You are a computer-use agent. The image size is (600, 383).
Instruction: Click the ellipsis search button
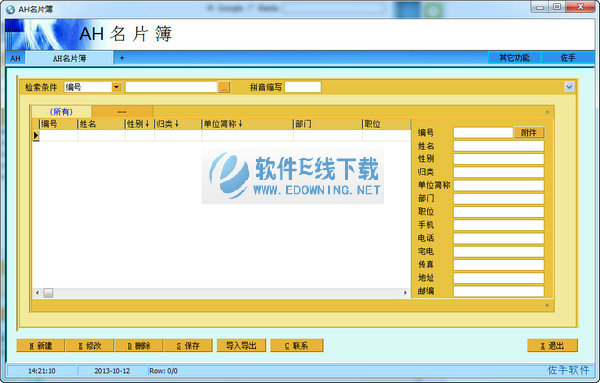click(x=224, y=87)
